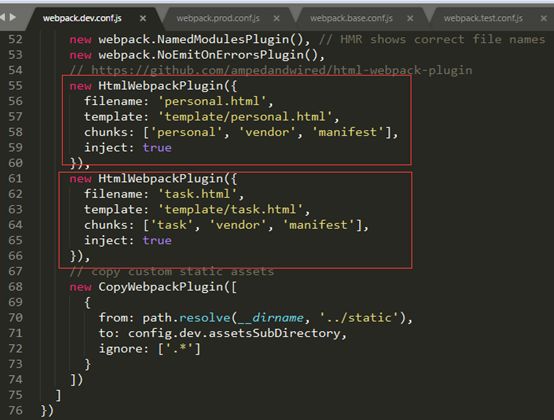The height and width of the screenshot is (420, 554).
Task: Click CopyWebpackPlugin on line 68
Action: click(x=161, y=286)
